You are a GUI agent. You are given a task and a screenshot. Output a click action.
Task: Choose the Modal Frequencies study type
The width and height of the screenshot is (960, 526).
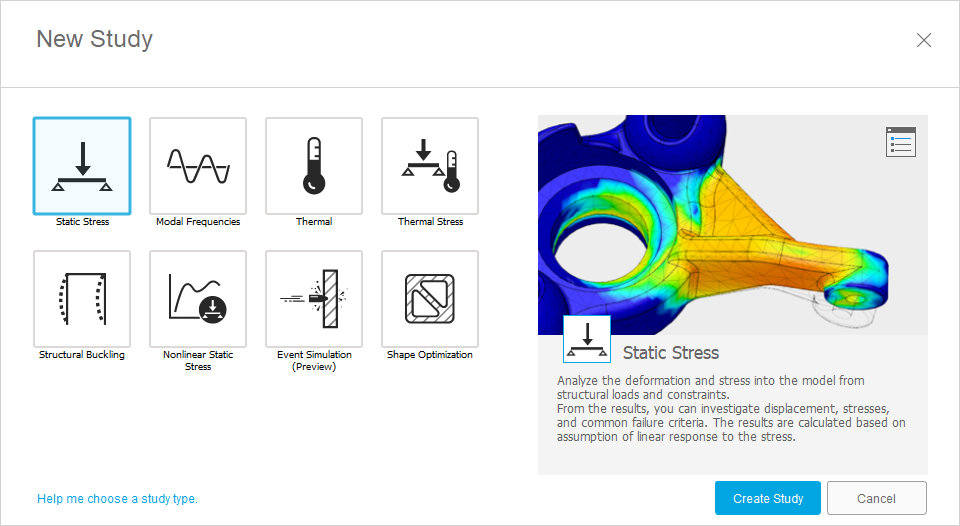pyautogui.click(x=198, y=166)
